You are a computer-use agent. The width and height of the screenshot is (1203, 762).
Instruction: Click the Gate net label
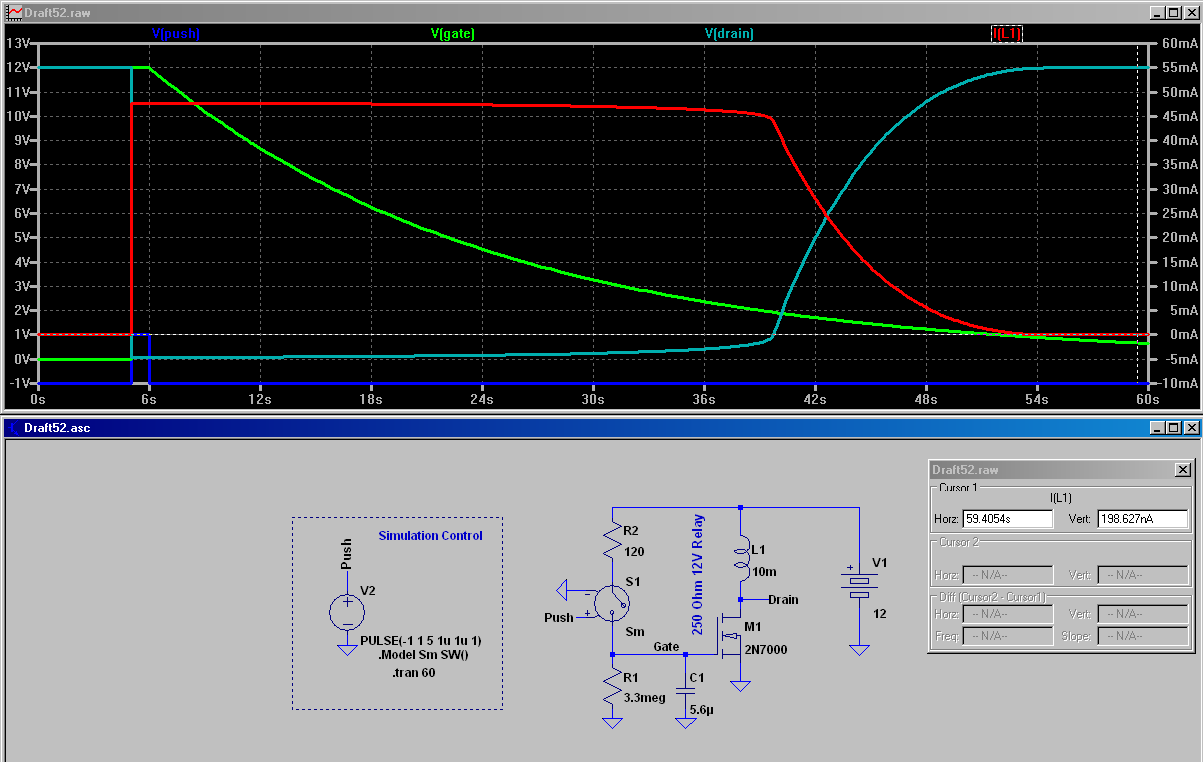click(x=668, y=647)
